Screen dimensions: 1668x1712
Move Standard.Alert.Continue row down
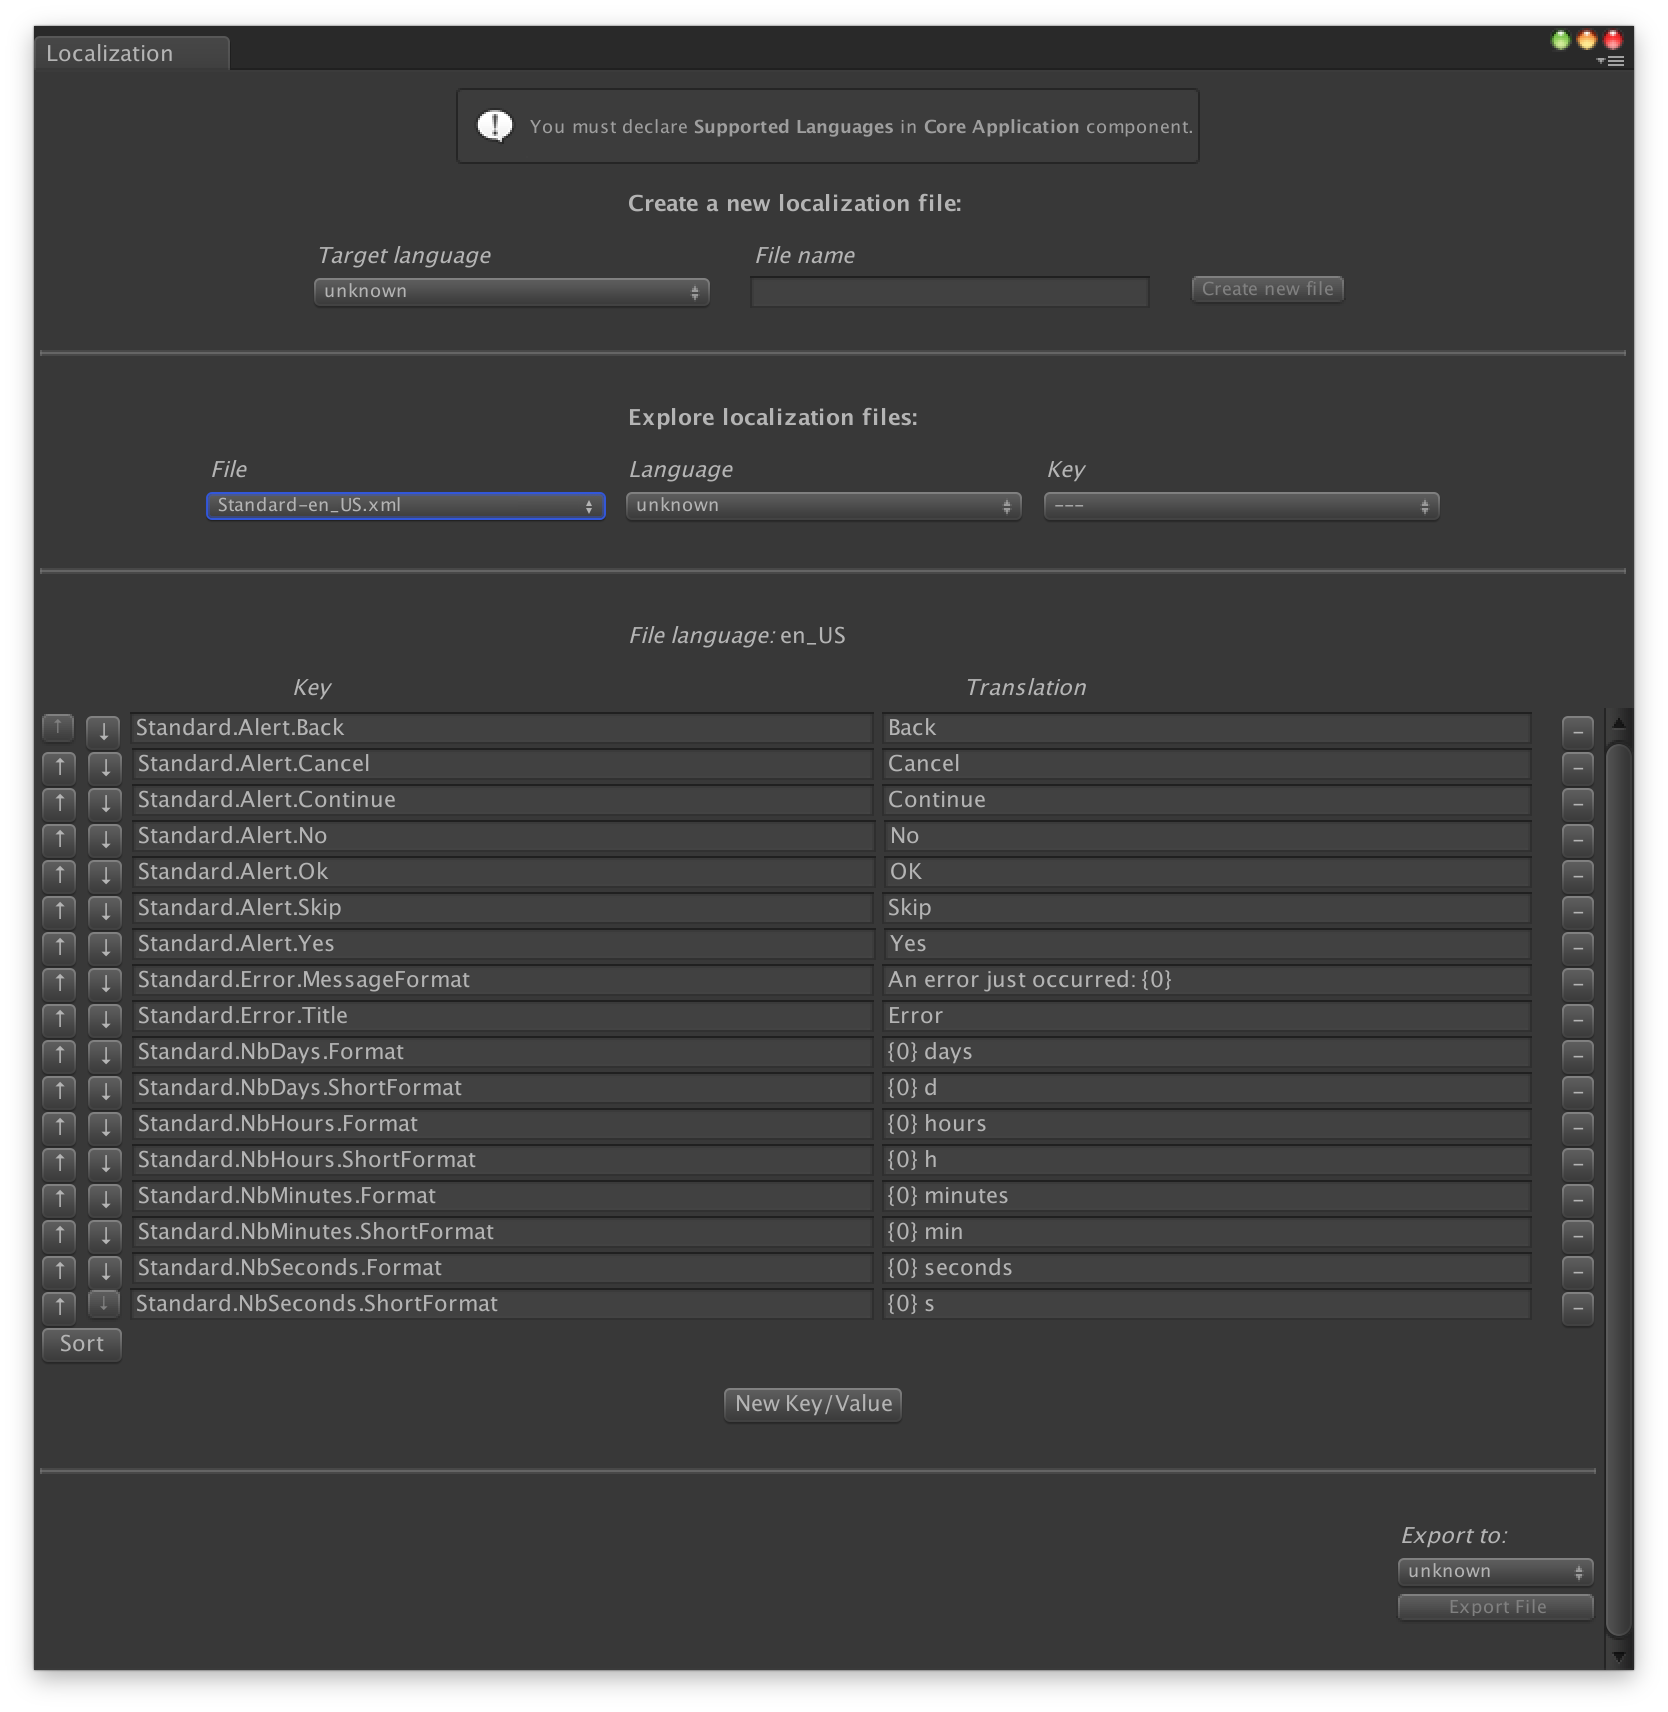[104, 802]
